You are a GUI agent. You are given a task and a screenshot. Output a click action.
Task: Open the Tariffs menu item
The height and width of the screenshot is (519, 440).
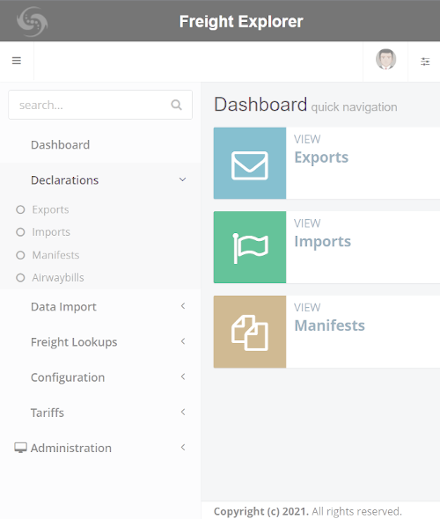(x=100, y=413)
